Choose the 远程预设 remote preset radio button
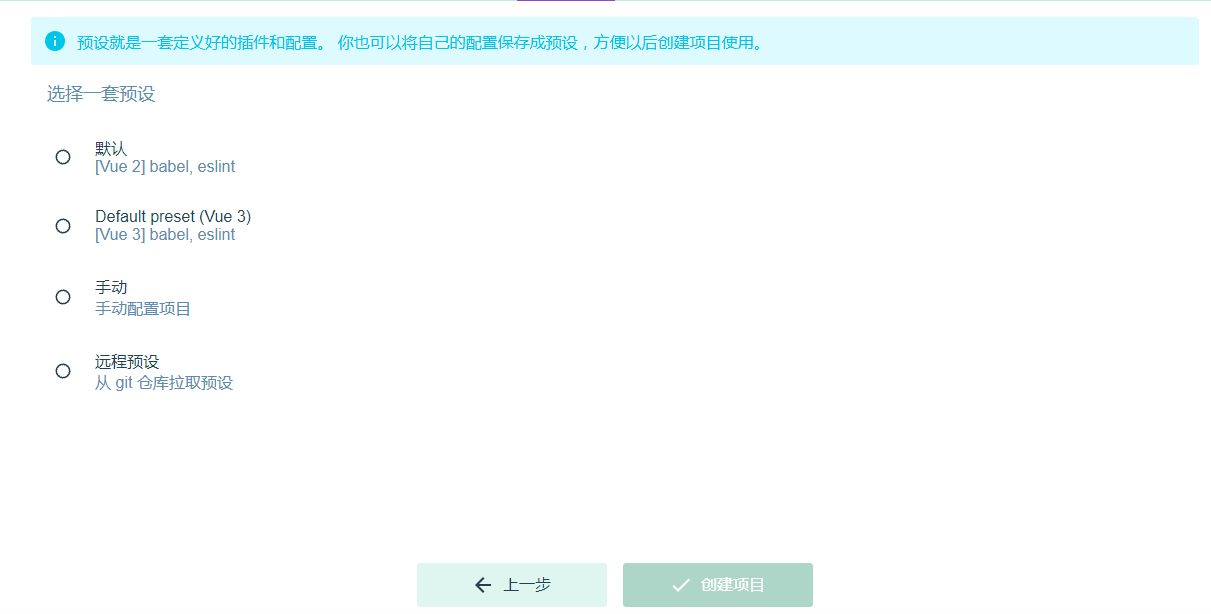This screenshot has width=1211, height=614. [x=63, y=371]
